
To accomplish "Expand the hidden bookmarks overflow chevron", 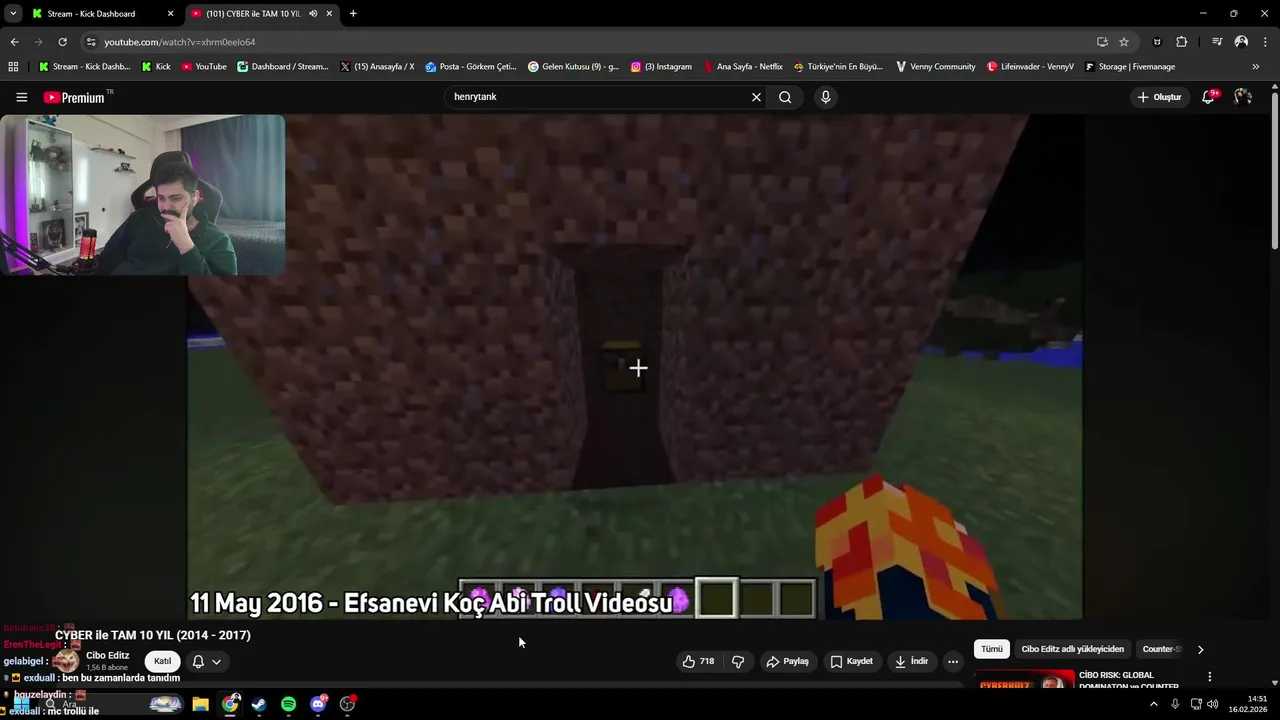I will coord(1256,67).
